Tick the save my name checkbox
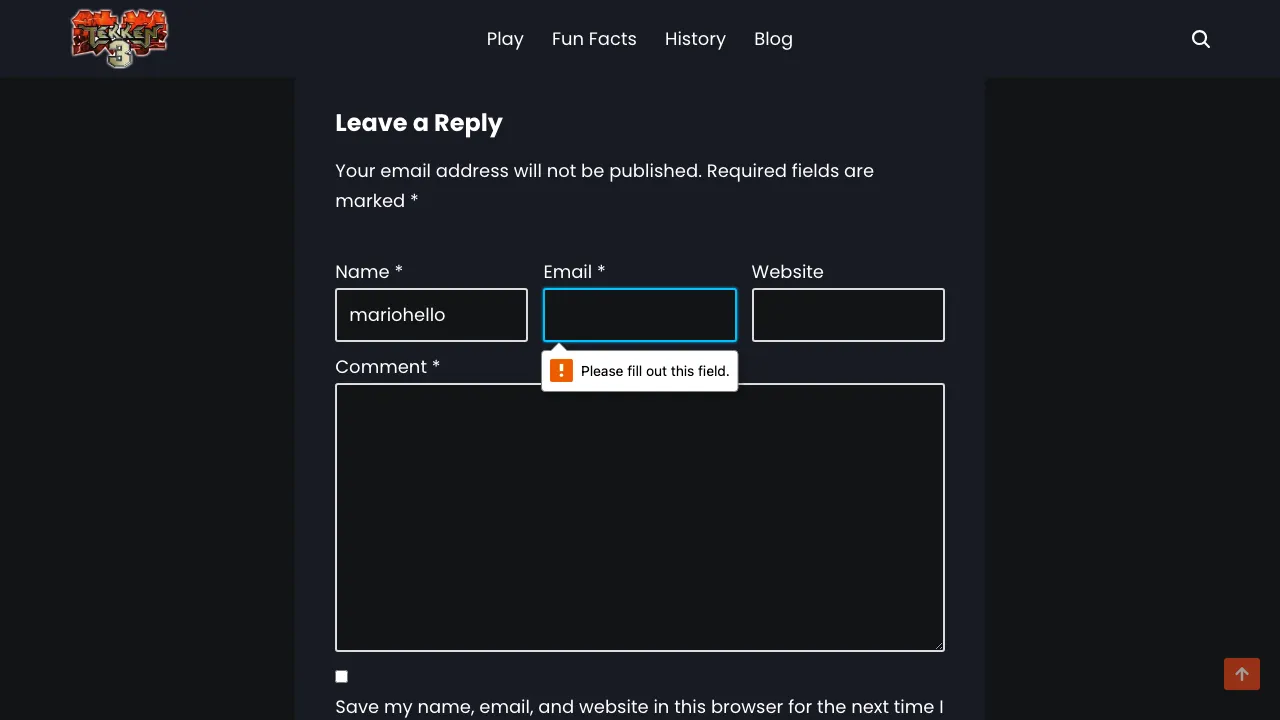 342,677
